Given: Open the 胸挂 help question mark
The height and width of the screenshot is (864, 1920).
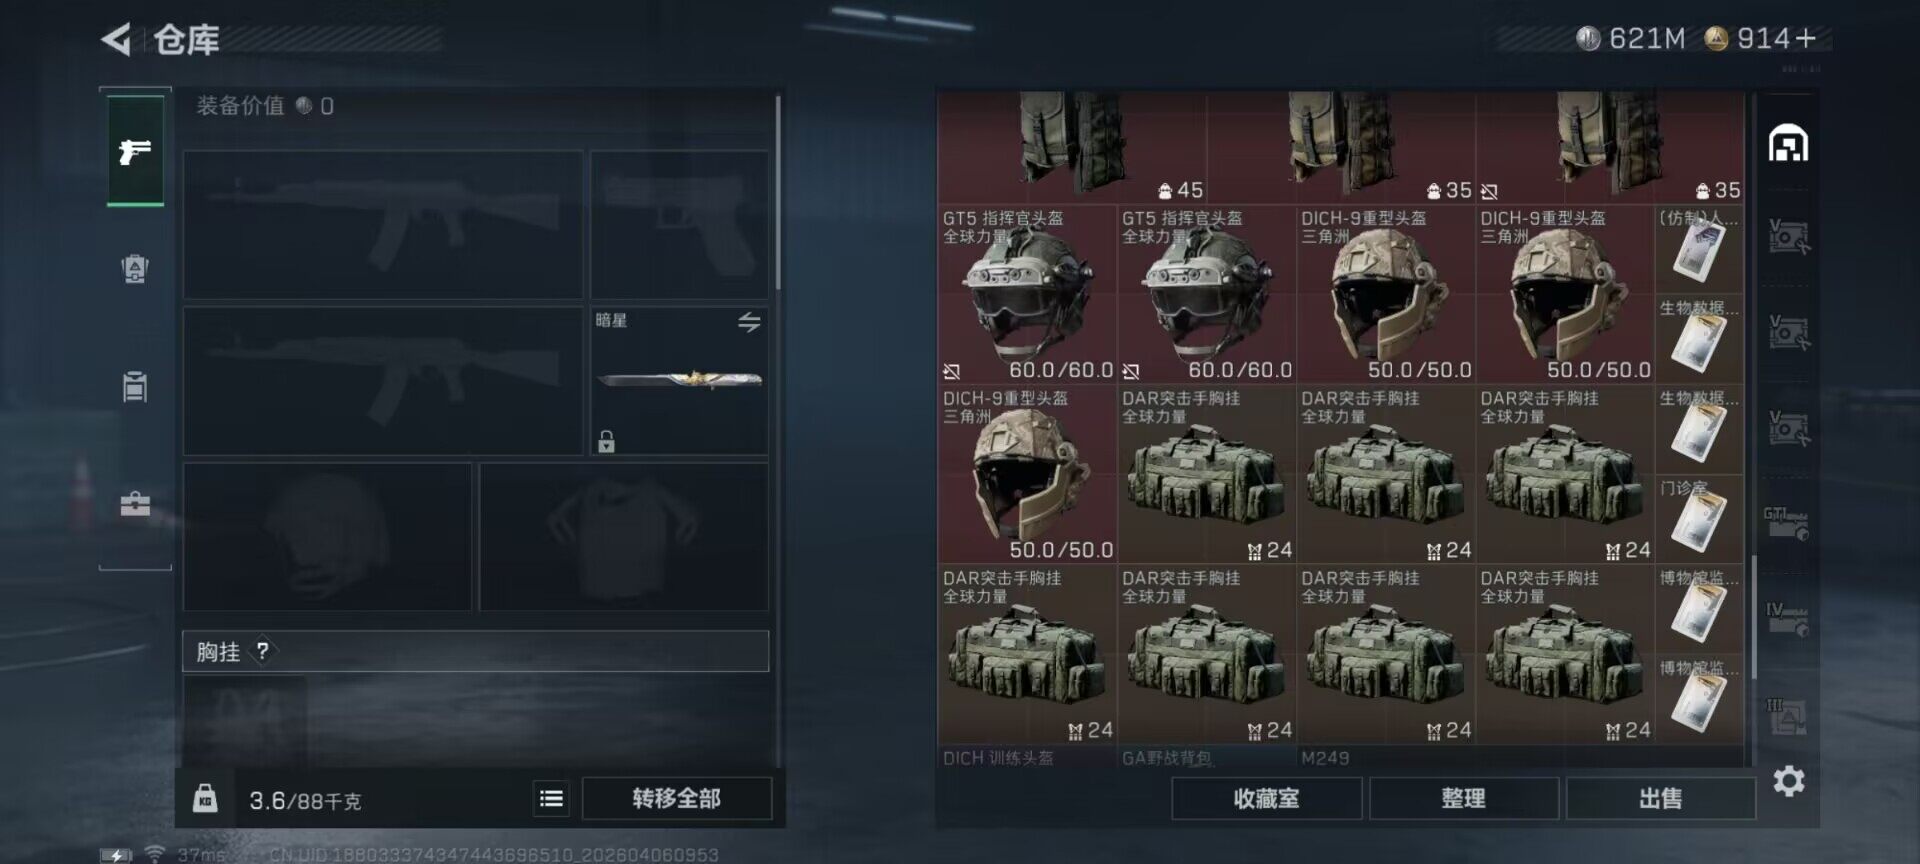Looking at the screenshot, I should tap(262, 651).
